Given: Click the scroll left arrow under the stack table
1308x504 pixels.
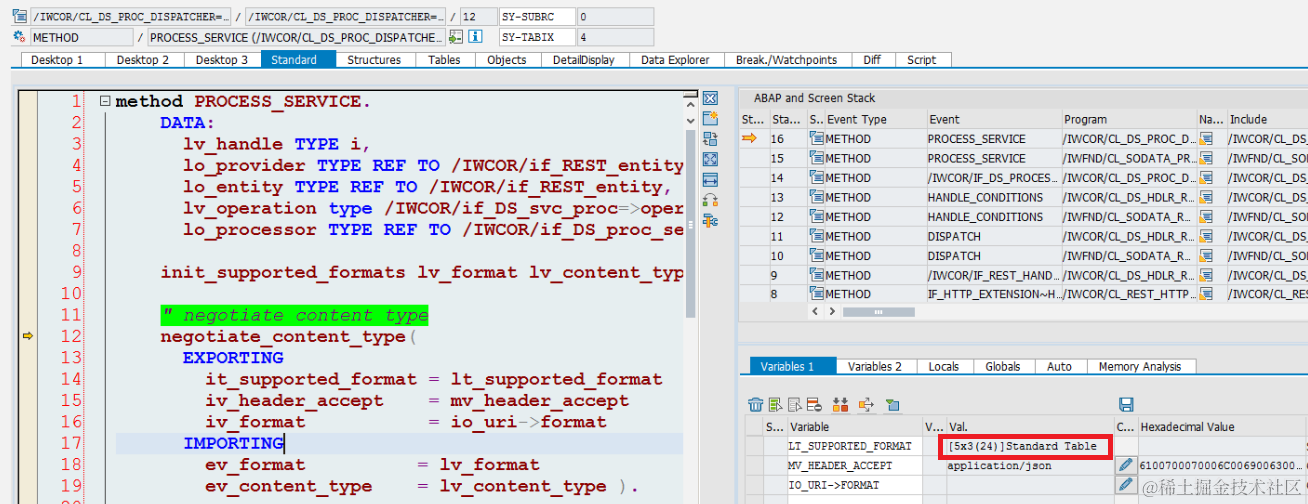Looking at the screenshot, I should (813, 312).
